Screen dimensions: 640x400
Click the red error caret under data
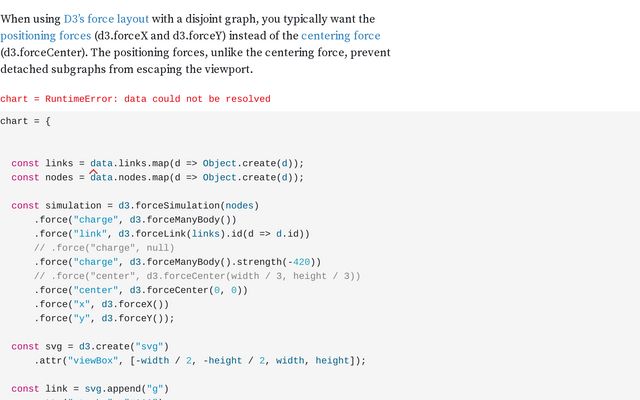pos(94,173)
